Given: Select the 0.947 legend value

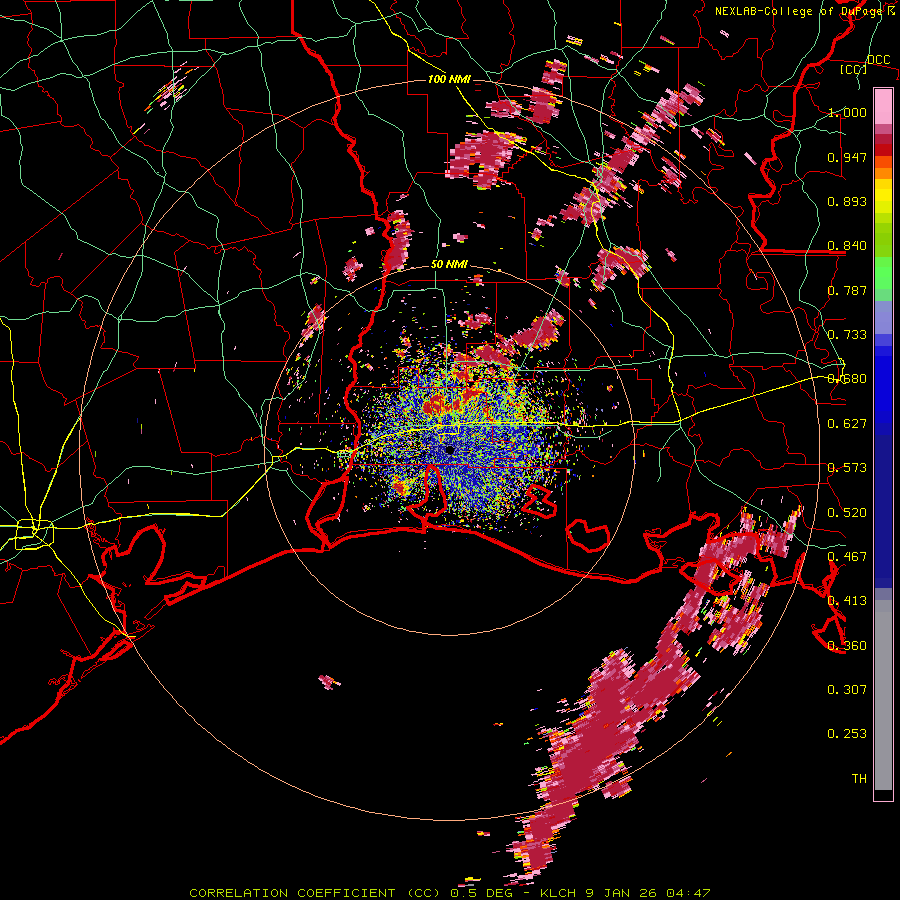Looking at the screenshot, I should click(847, 157).
